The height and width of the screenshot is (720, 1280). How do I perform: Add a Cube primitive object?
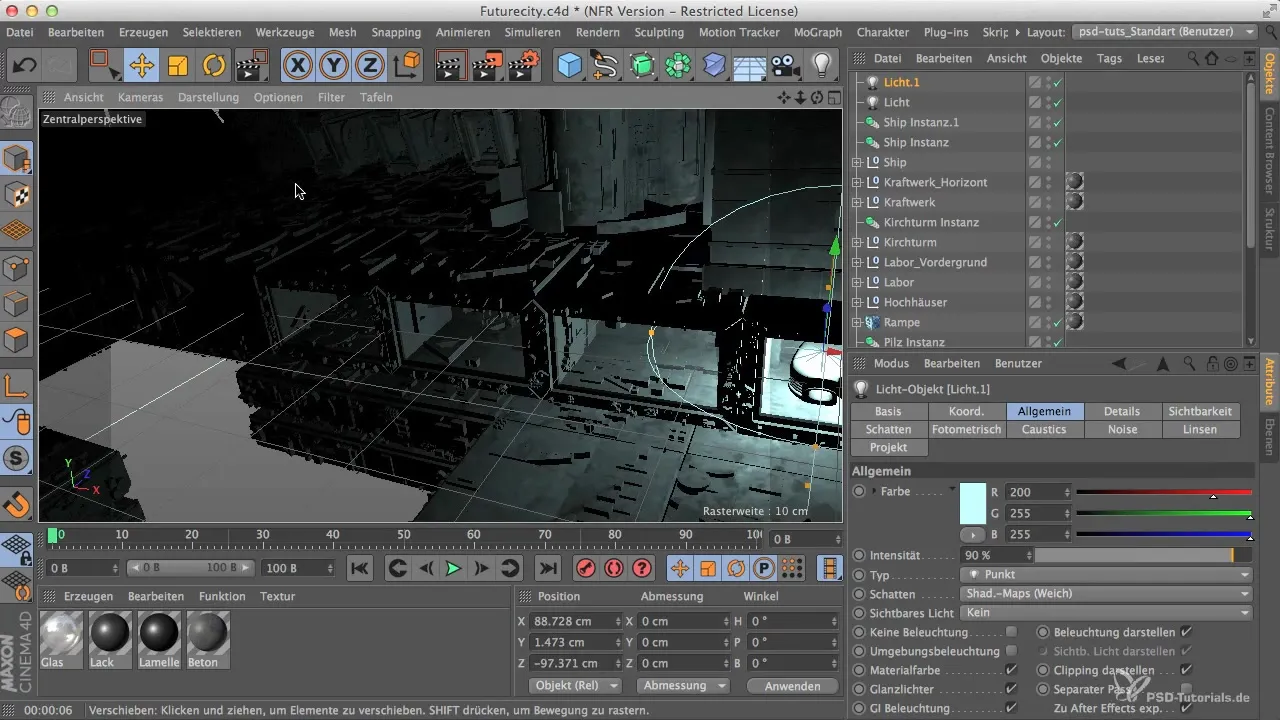[570, 66]
